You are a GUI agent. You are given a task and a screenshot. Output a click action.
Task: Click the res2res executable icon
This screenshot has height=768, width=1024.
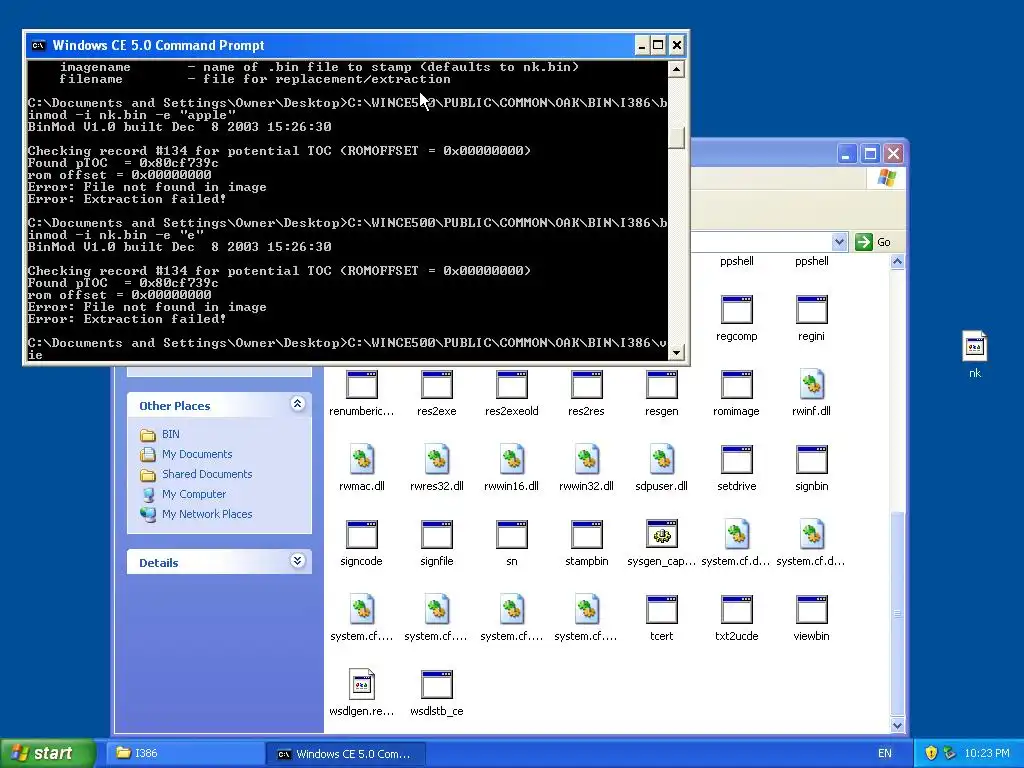point(586,385)
